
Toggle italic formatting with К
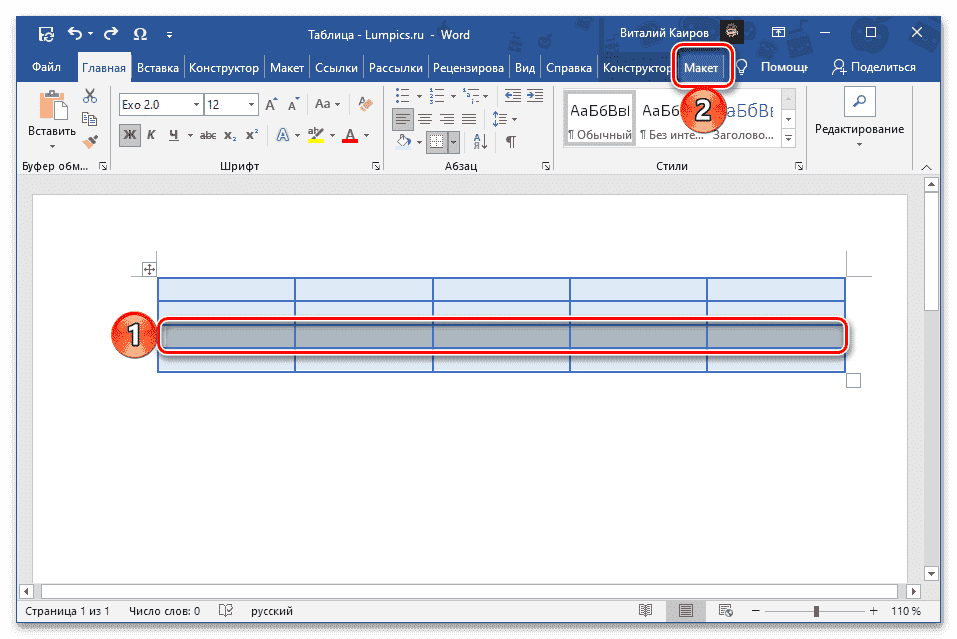tap(153, 132)
